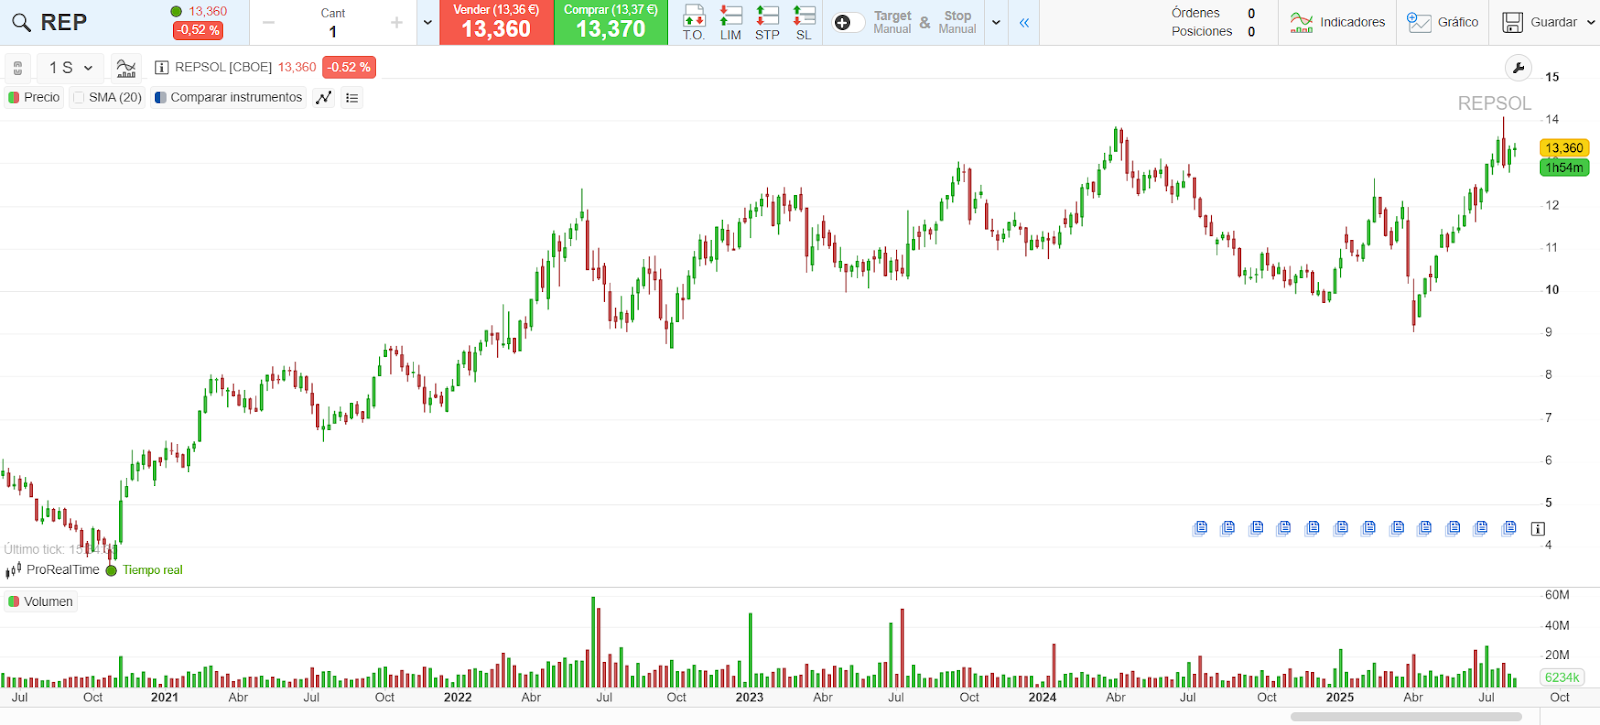
Task: Click the green Tiempo real status text
Action: click(x=153, y=570)
